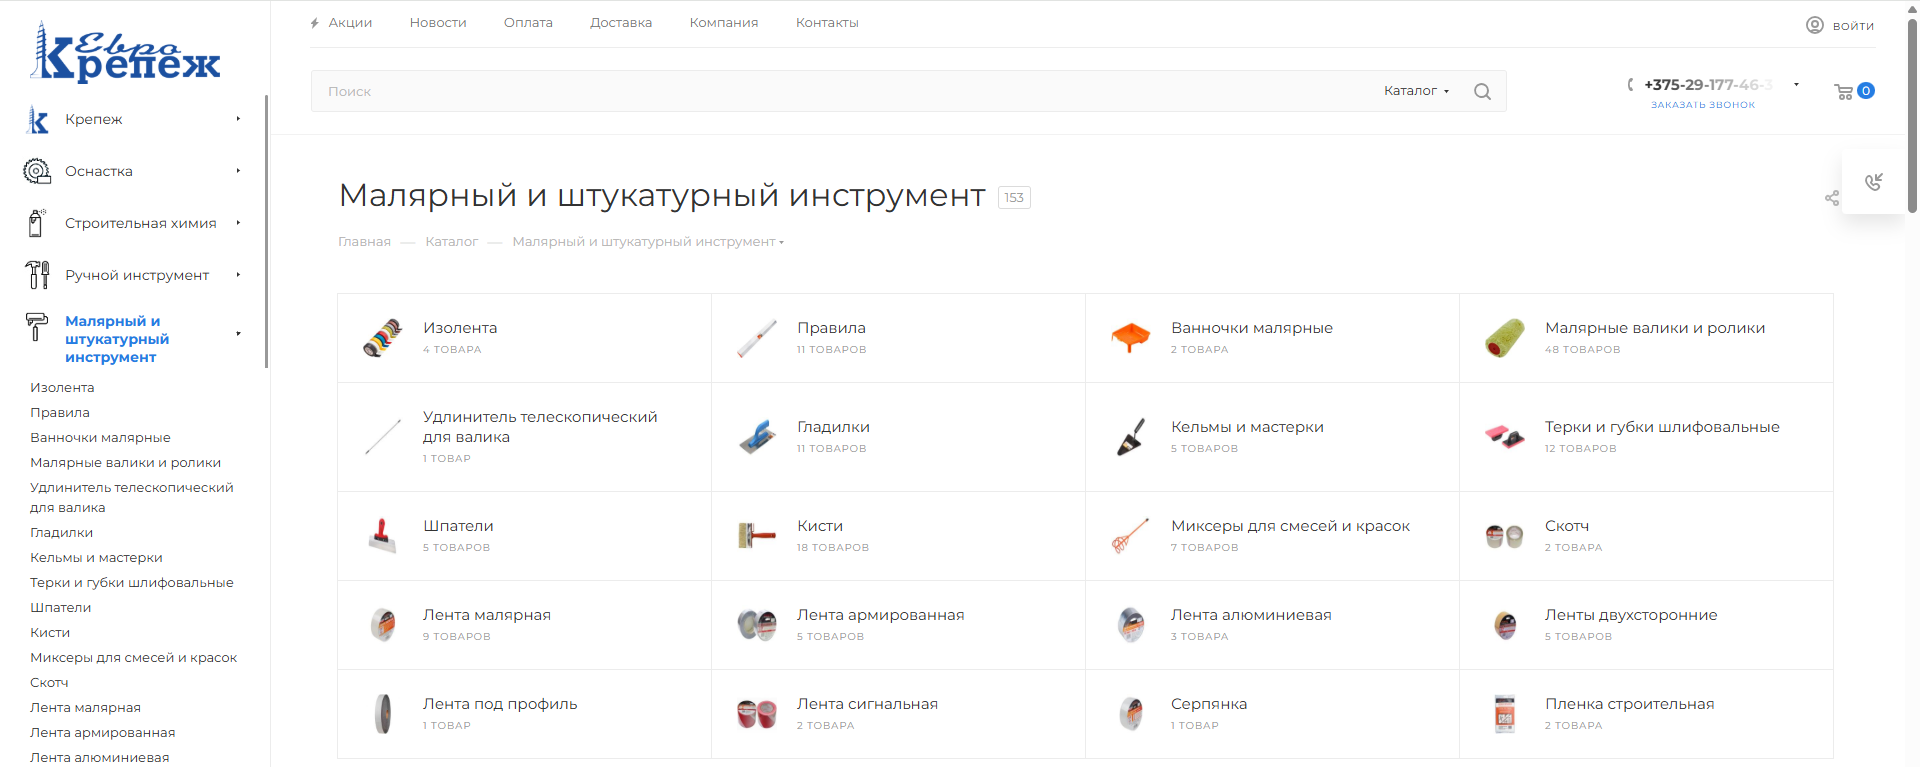Open the Доставка menu item
1920x767 pixels.
pos(621,23)
